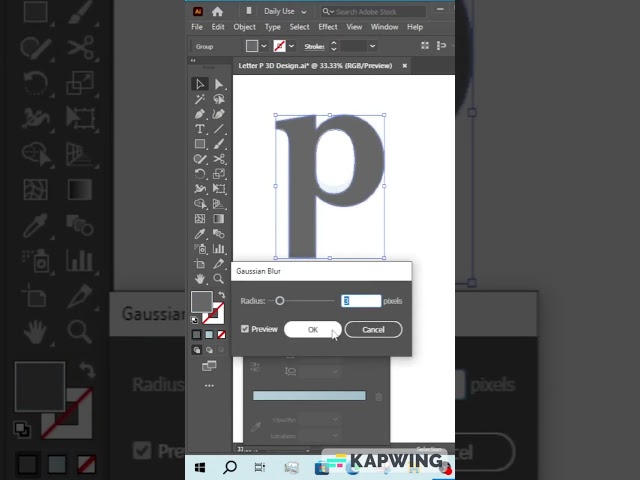Viewport: 640px width, 480px height.
Task: Choose the Lasso tool
Action: coord(219,99)
